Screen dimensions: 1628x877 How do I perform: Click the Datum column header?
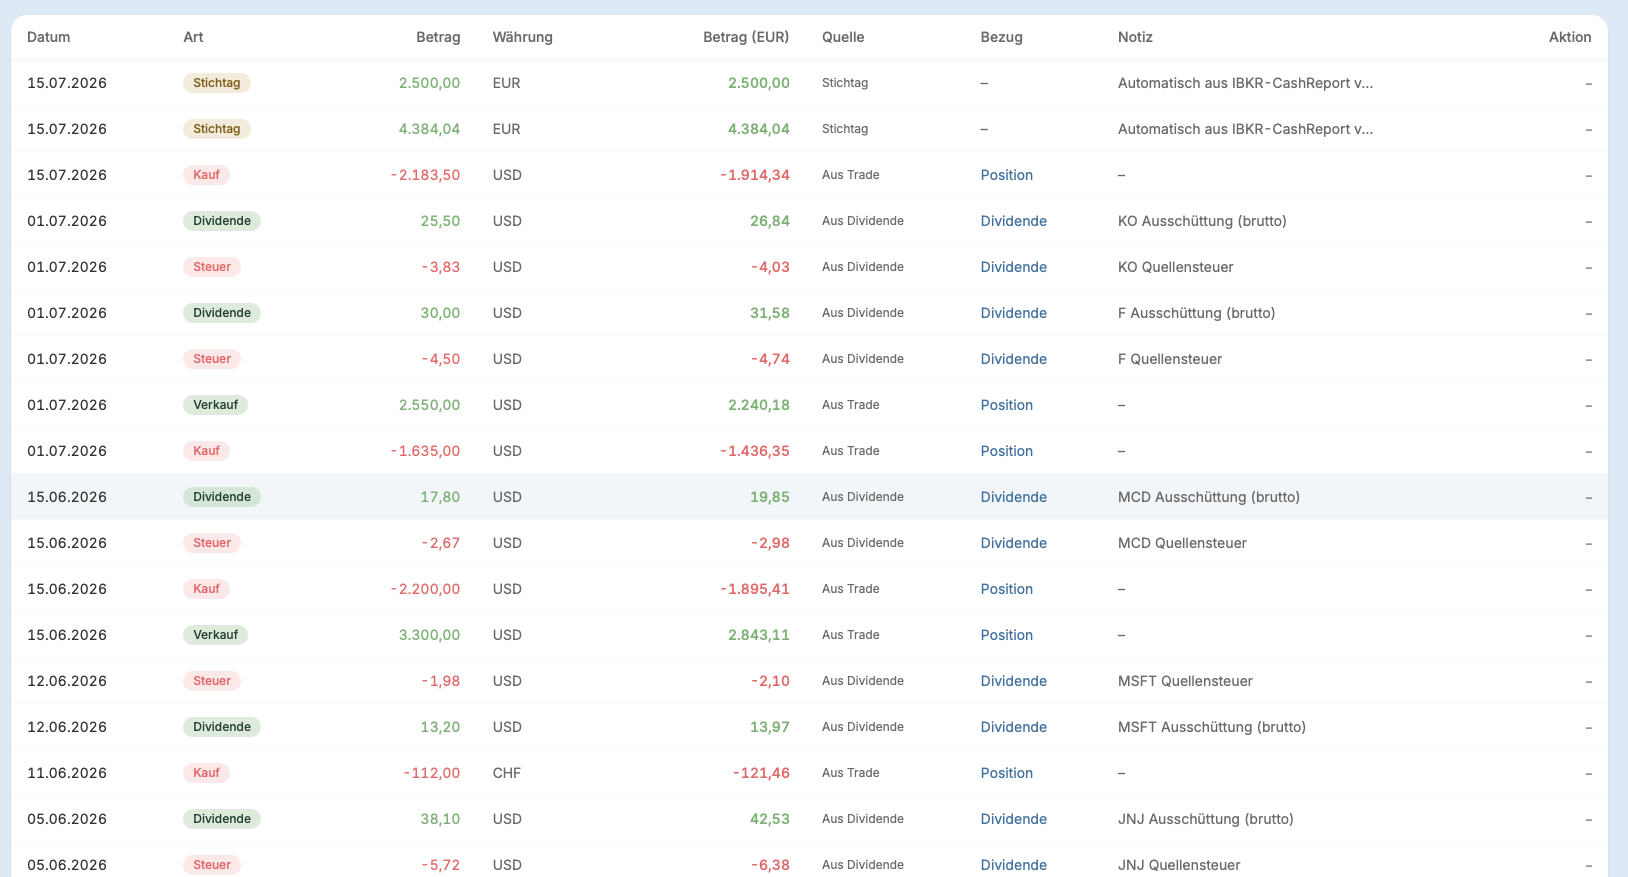coord(48,37)
